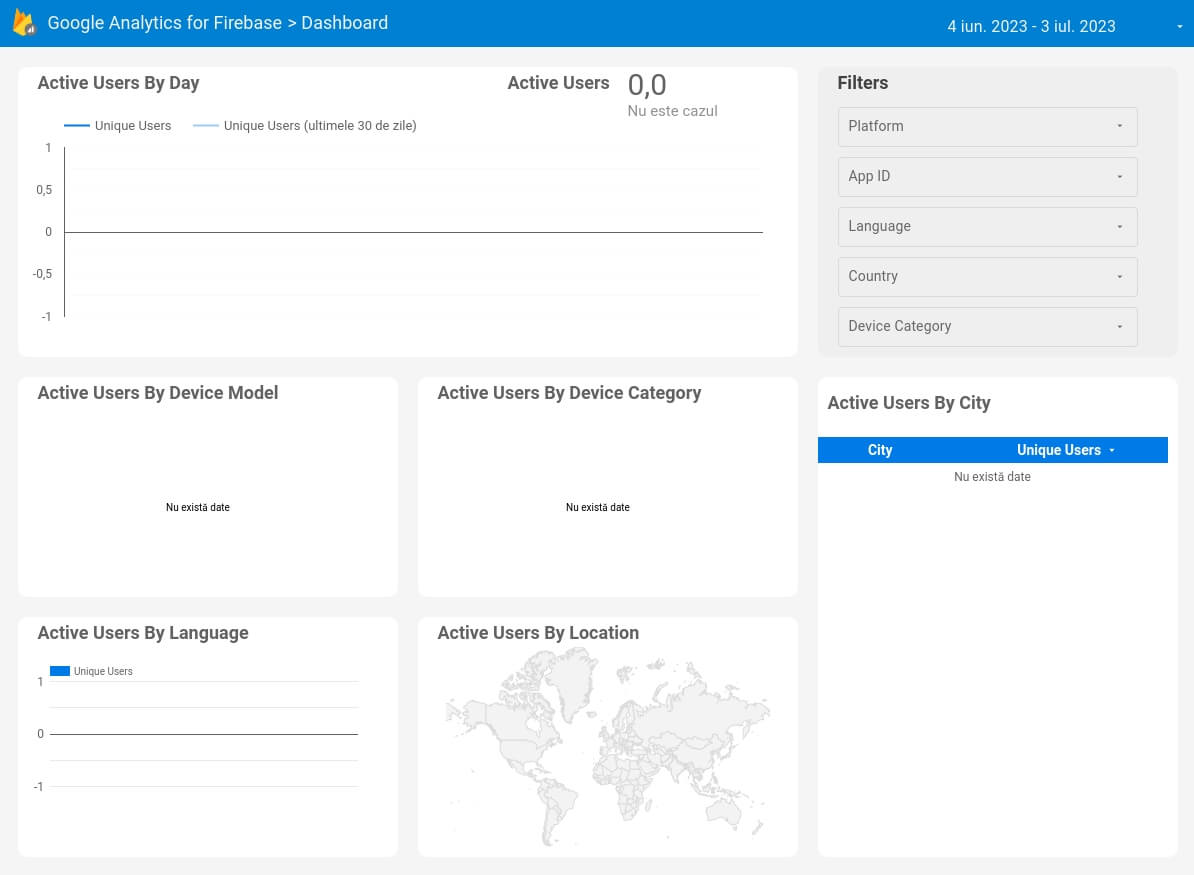The image size is (1194, 875).
Task: Sort by Unique Users column header
Action: tap(1058, 450)
